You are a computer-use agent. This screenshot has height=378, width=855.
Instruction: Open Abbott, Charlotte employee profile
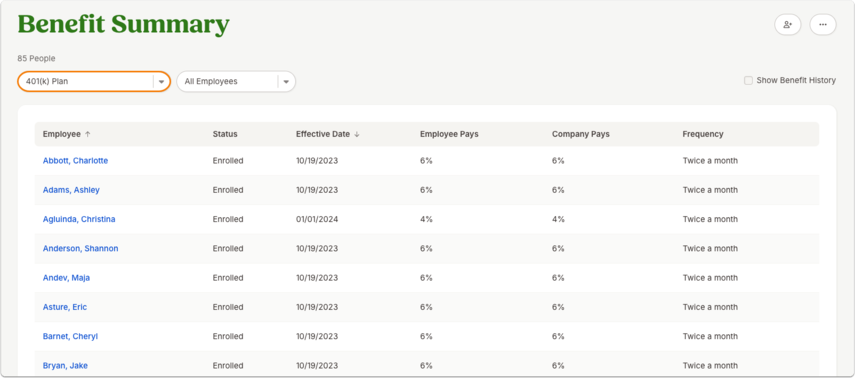pyautogui.click(x=75, y=161)
